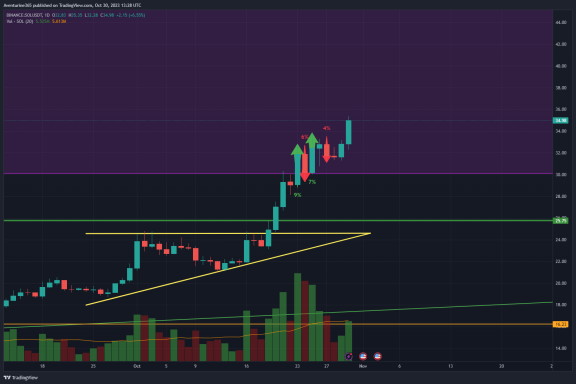Click the 30.00 price axis label
The width and height of the screenshot is (576, 384).
[561, 175]
